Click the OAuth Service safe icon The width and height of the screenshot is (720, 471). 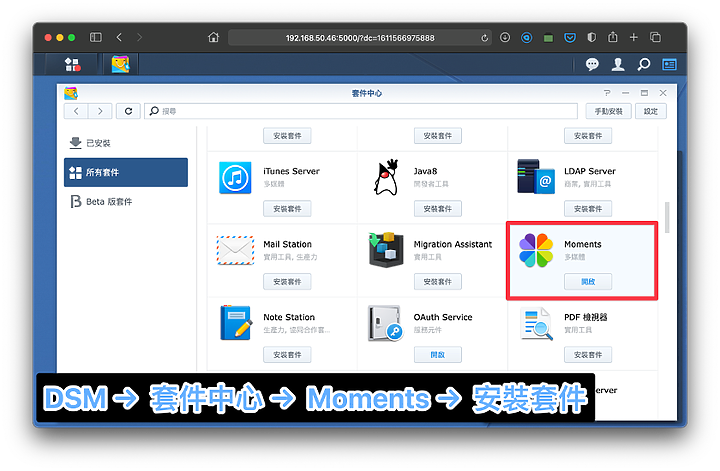(385, 323)
